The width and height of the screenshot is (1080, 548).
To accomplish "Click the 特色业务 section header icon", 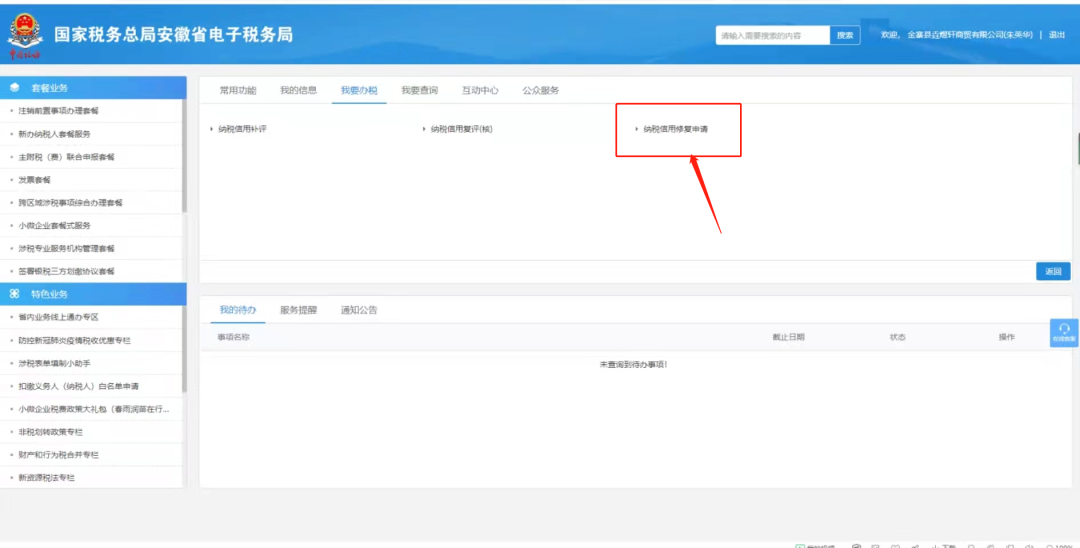I will coord(14,294).
